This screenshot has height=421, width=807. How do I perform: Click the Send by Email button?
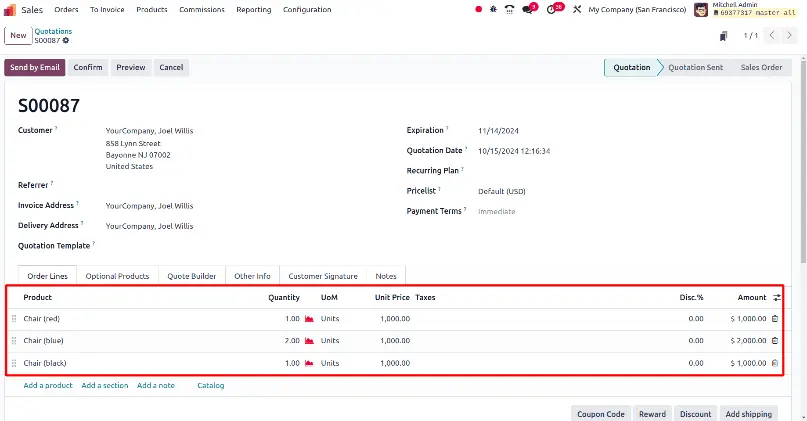(x=35, y=67)
